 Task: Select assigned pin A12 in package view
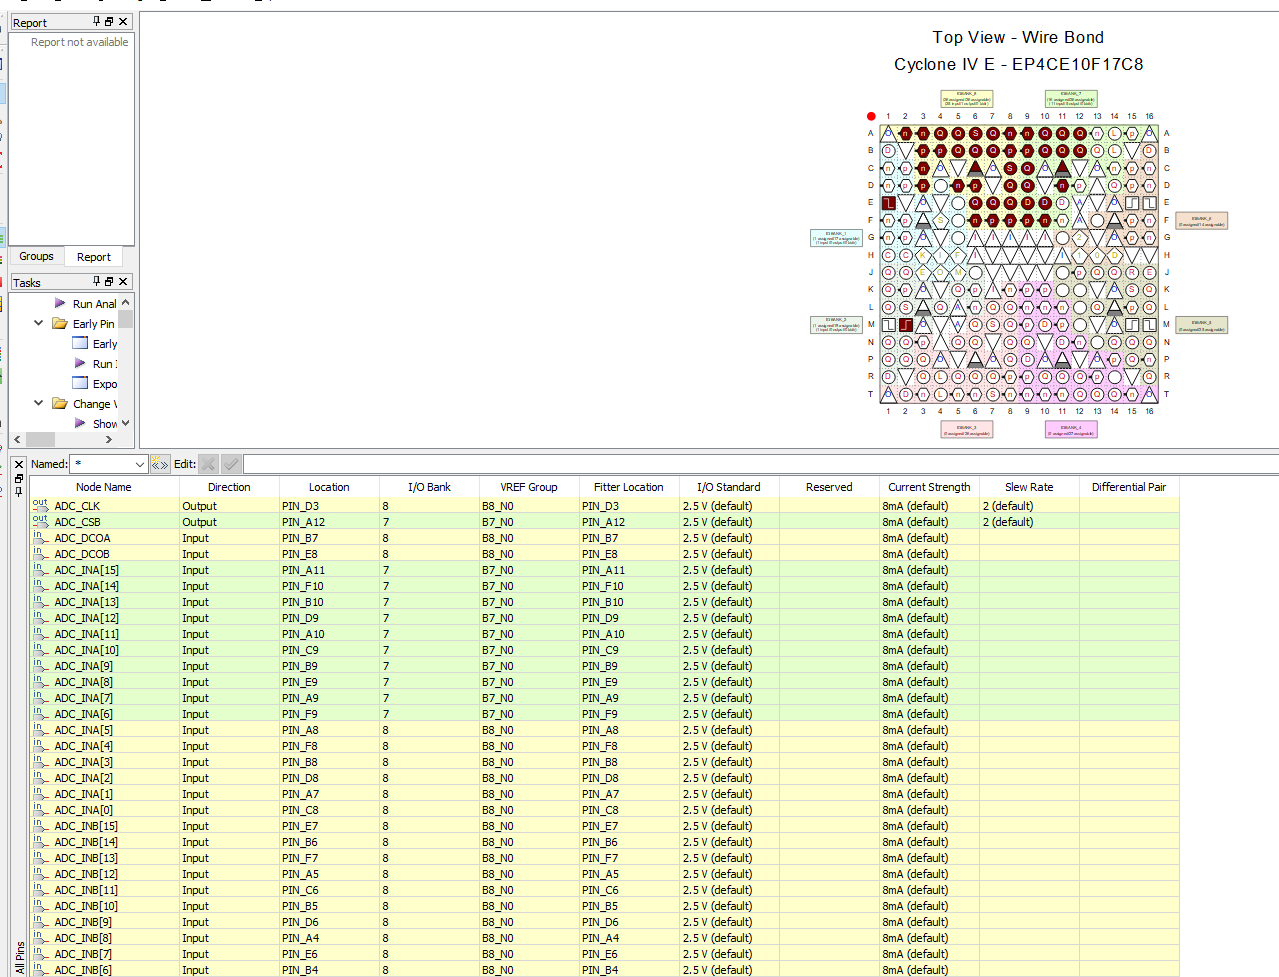(x=1080, y=133)
